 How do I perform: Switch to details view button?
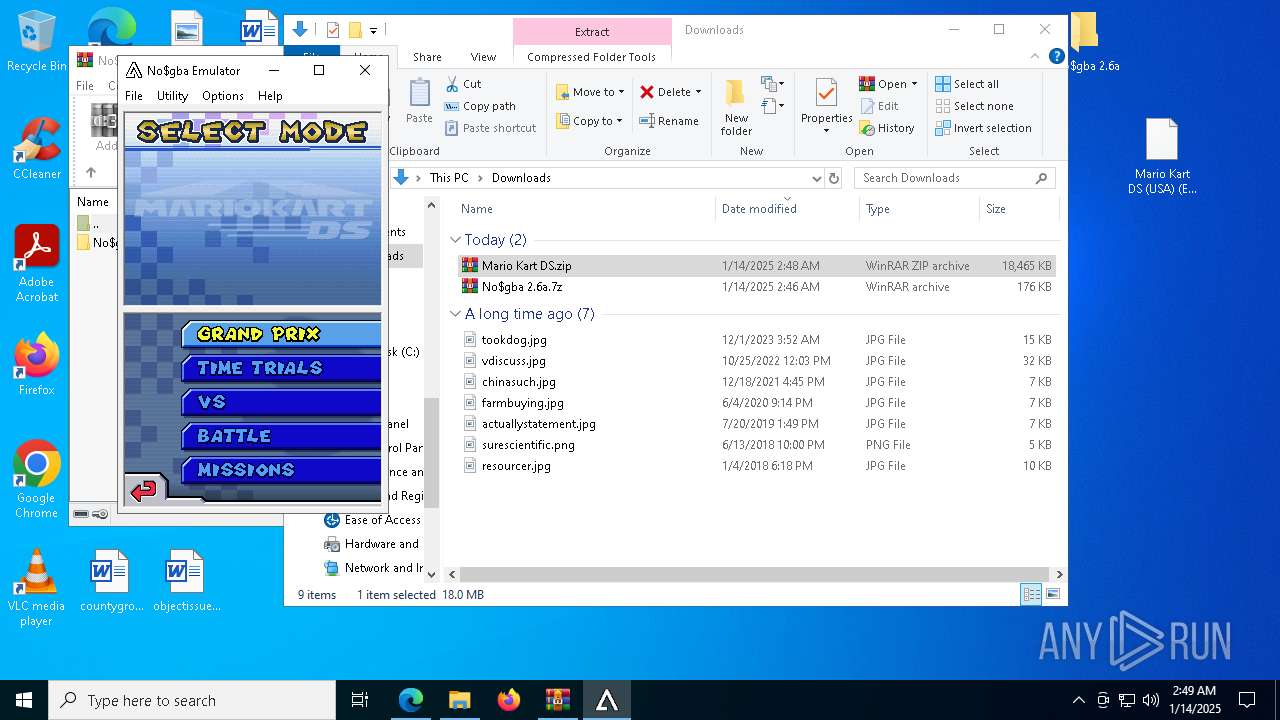[x=1031, y=595]
